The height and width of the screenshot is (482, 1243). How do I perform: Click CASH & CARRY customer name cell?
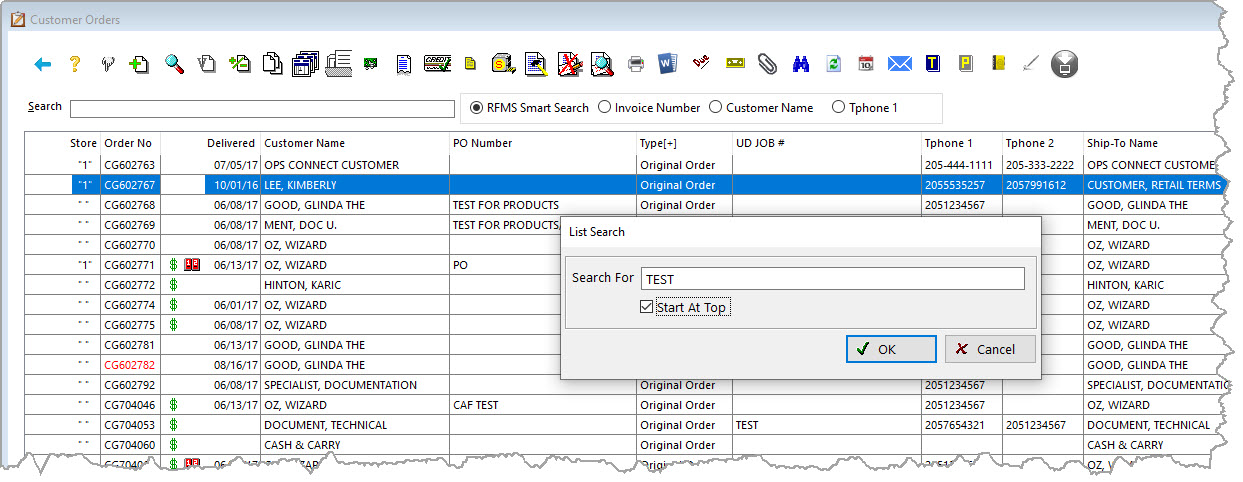tap(355, 445)
